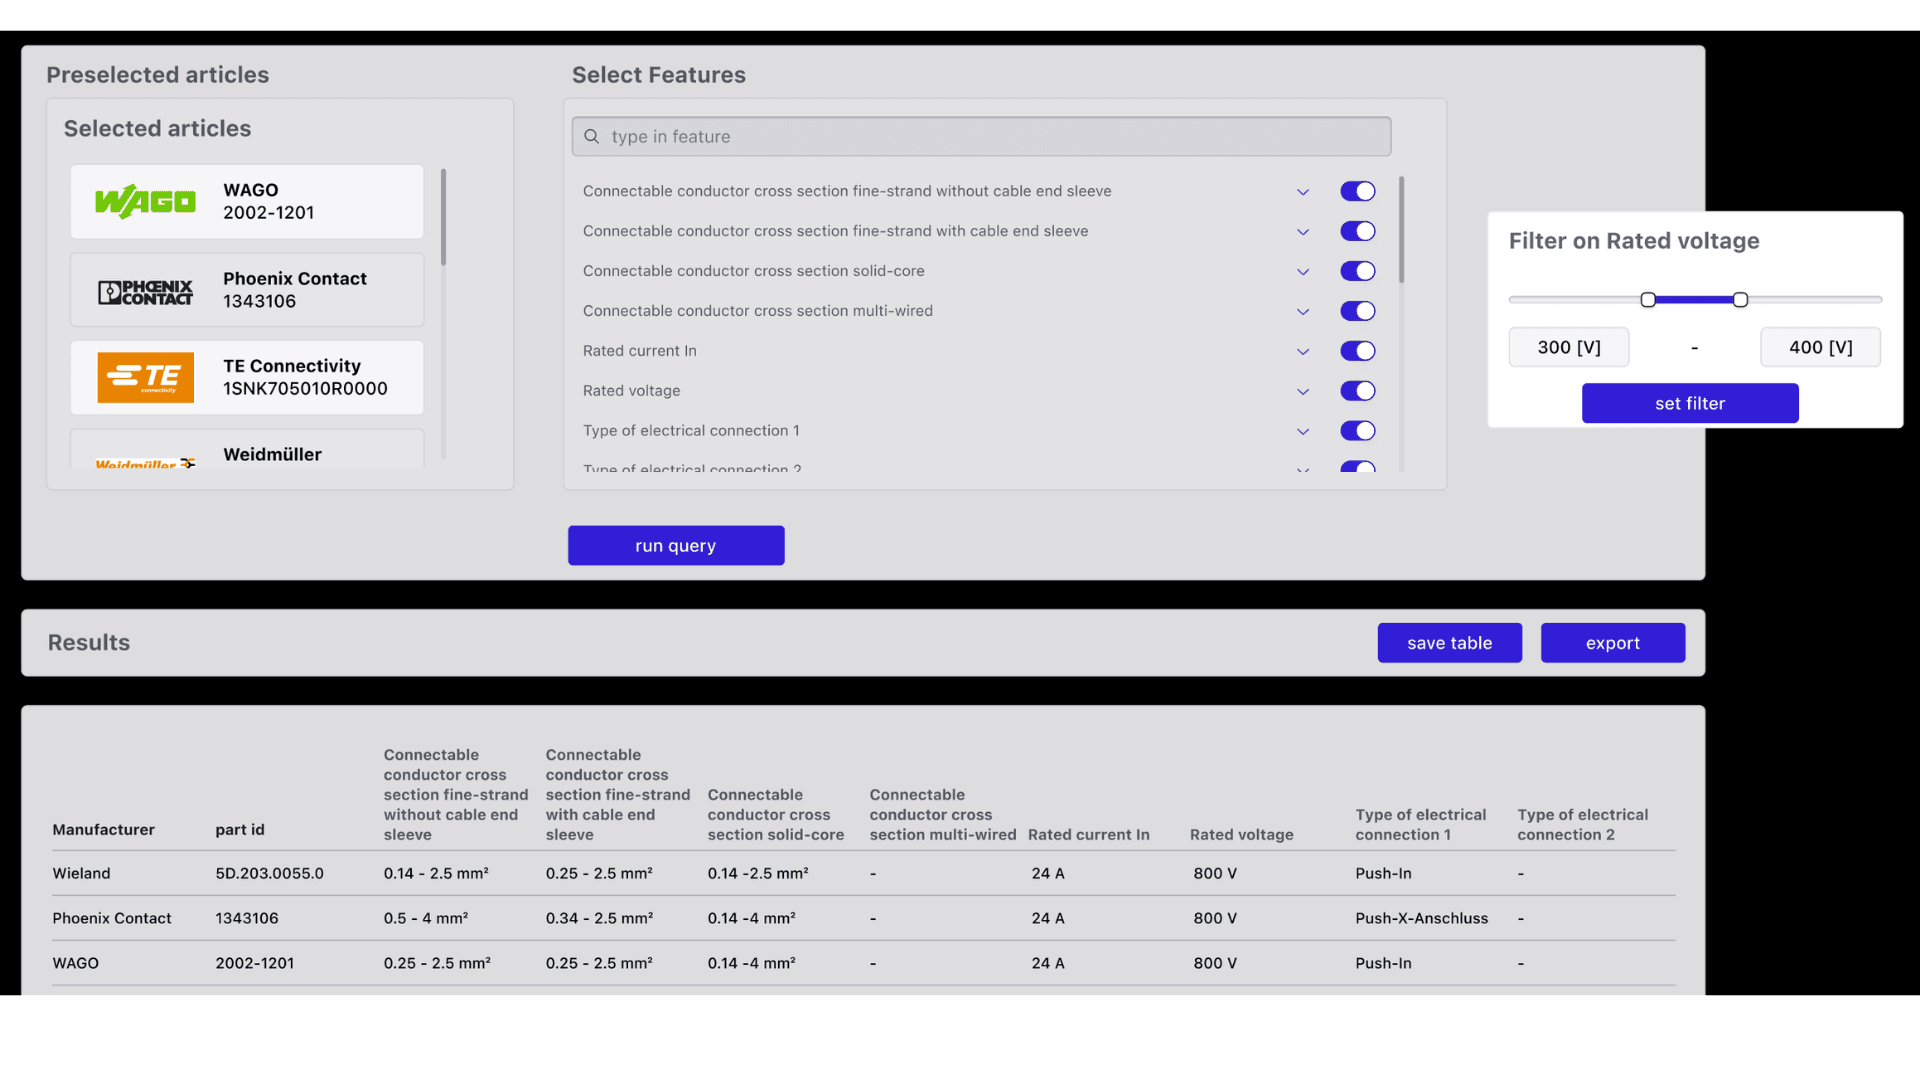Click the search magnifier icon
Image resolution: width=1920 pixels, height=1080 pixels.
[592, 137]
